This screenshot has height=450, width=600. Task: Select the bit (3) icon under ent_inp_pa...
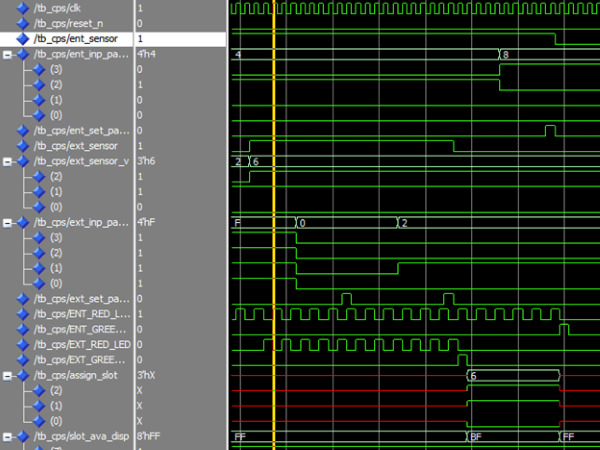pos(39,69)
